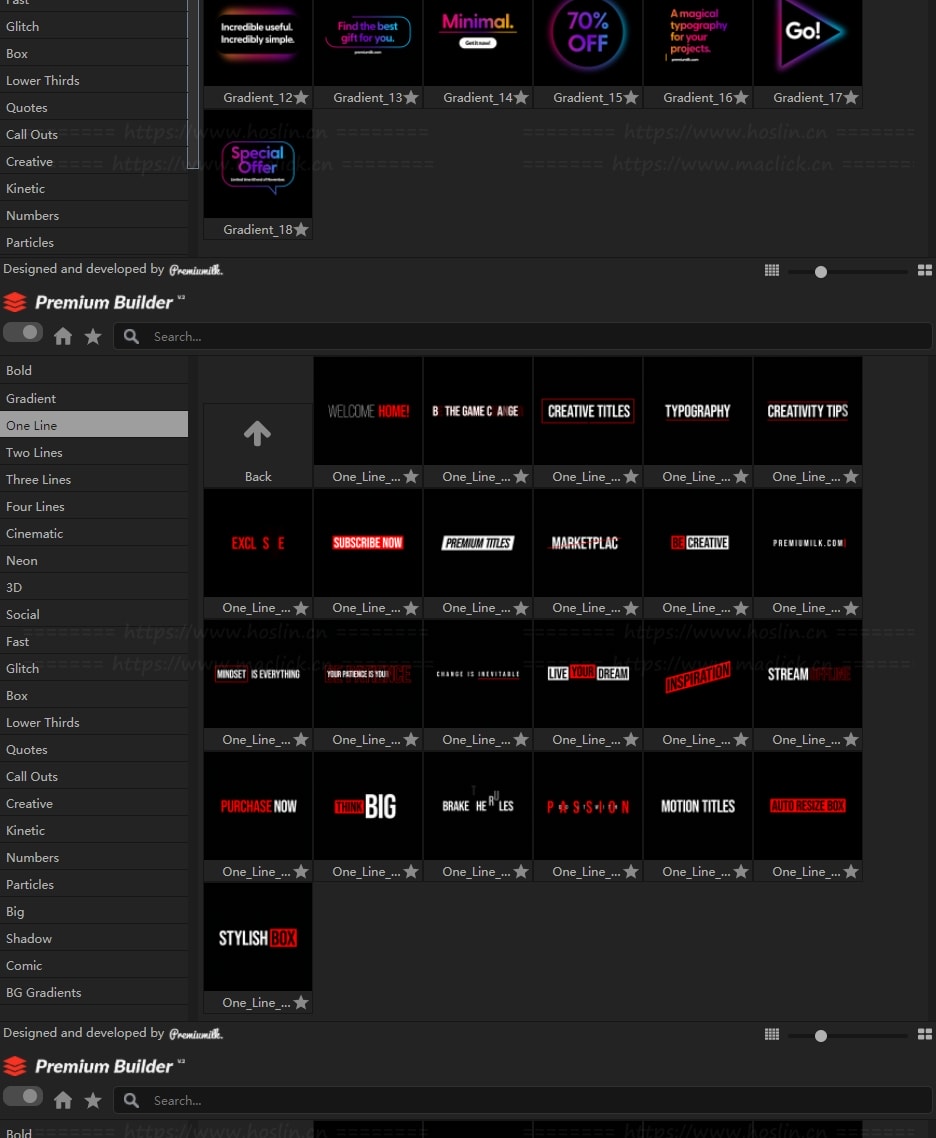
Task: Click the Home icon above the One Line list
Action: click(63, 336)
